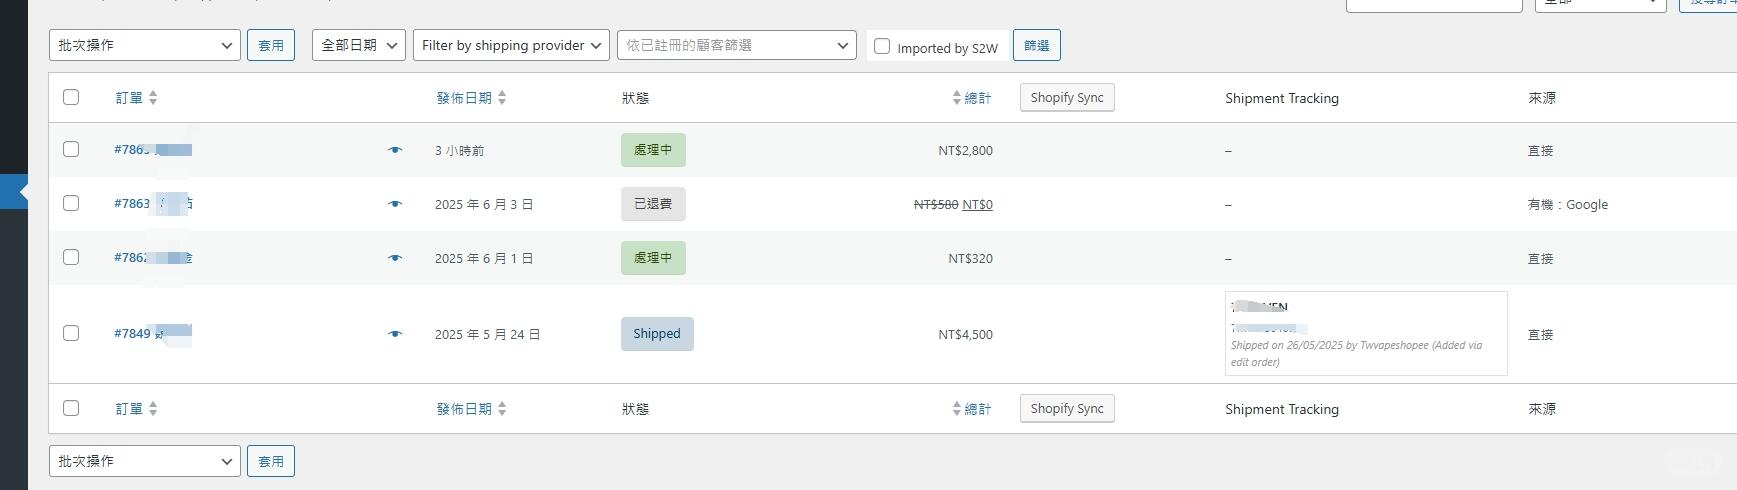Screen dimensions: 1737x490
Task: Click header Shopify Sync button
Action: tap(1067, 97)
